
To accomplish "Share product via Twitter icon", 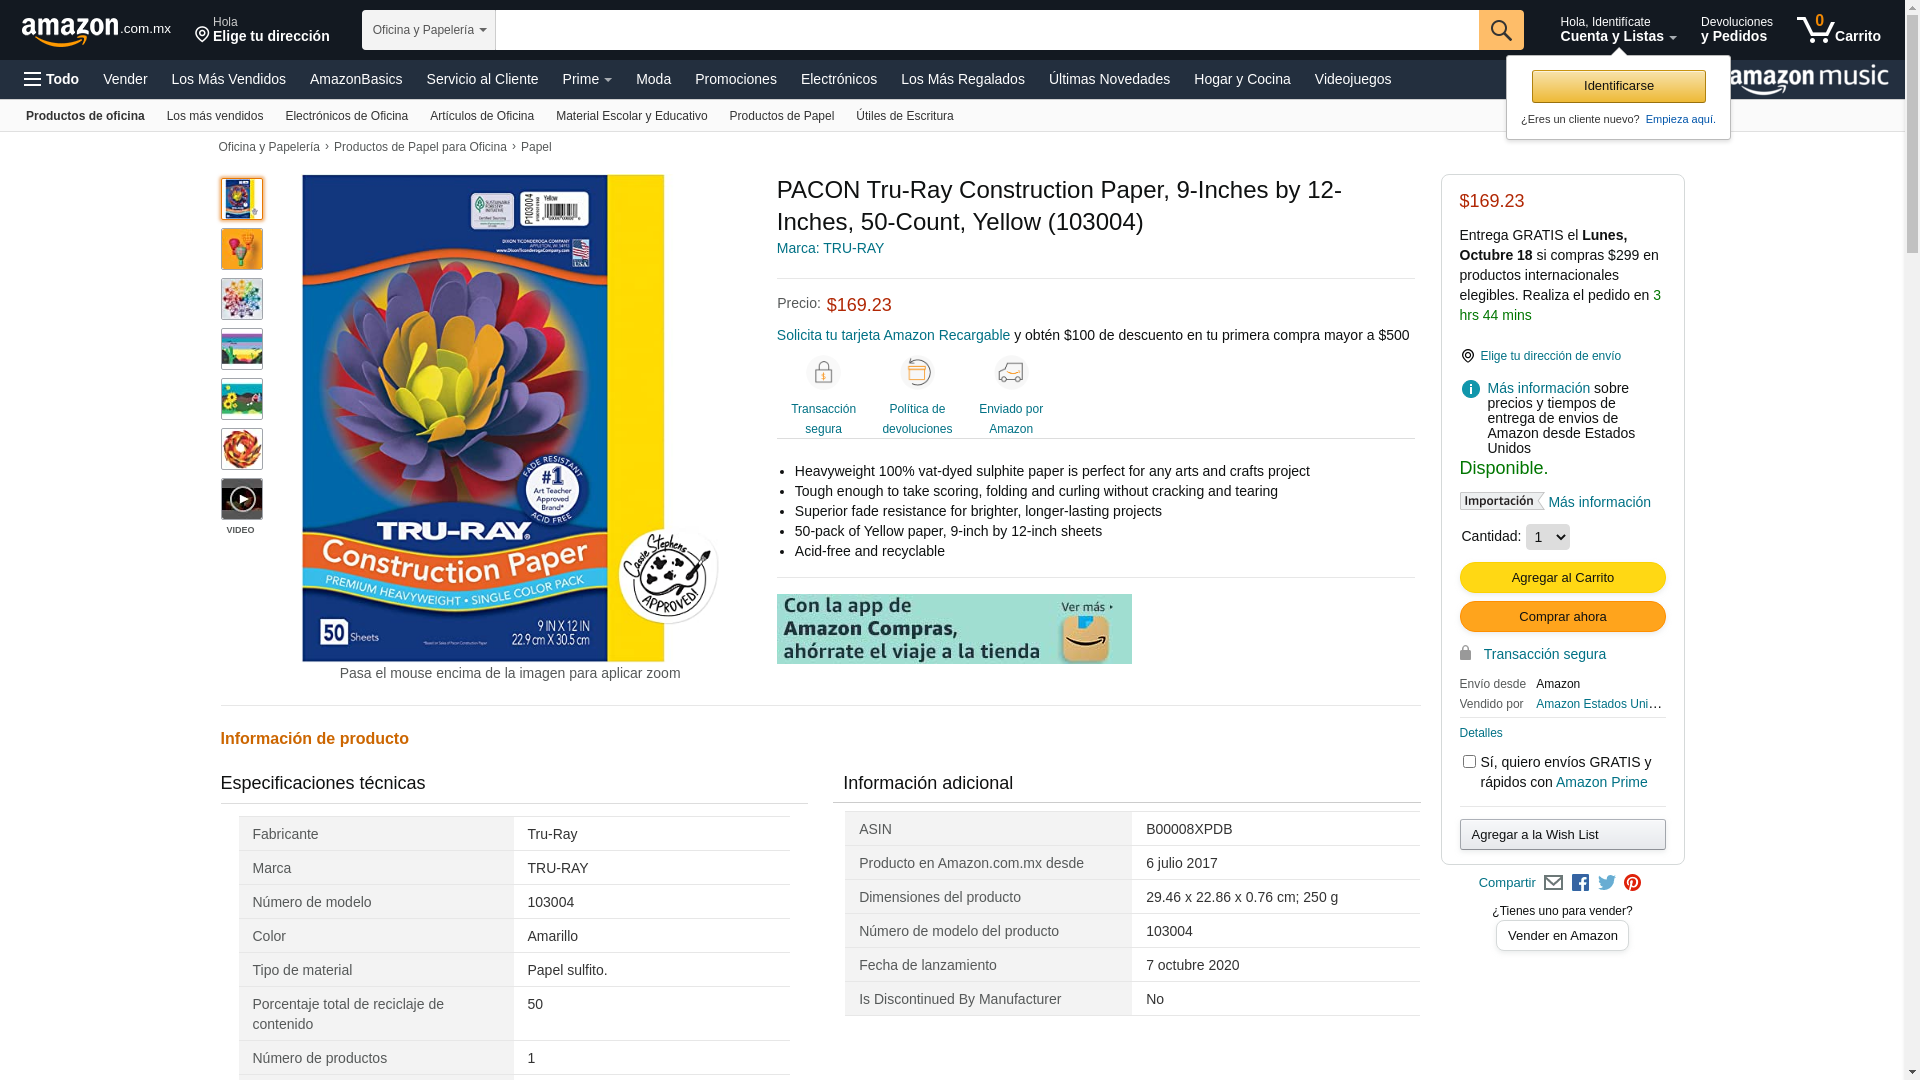I will coord(1606,883).
